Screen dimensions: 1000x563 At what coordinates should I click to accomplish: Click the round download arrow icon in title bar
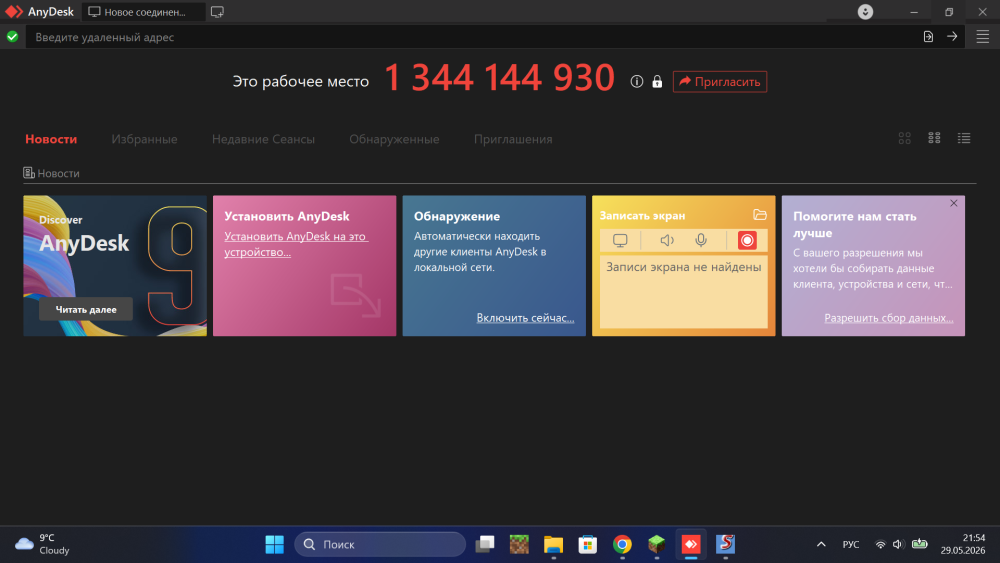865,11
